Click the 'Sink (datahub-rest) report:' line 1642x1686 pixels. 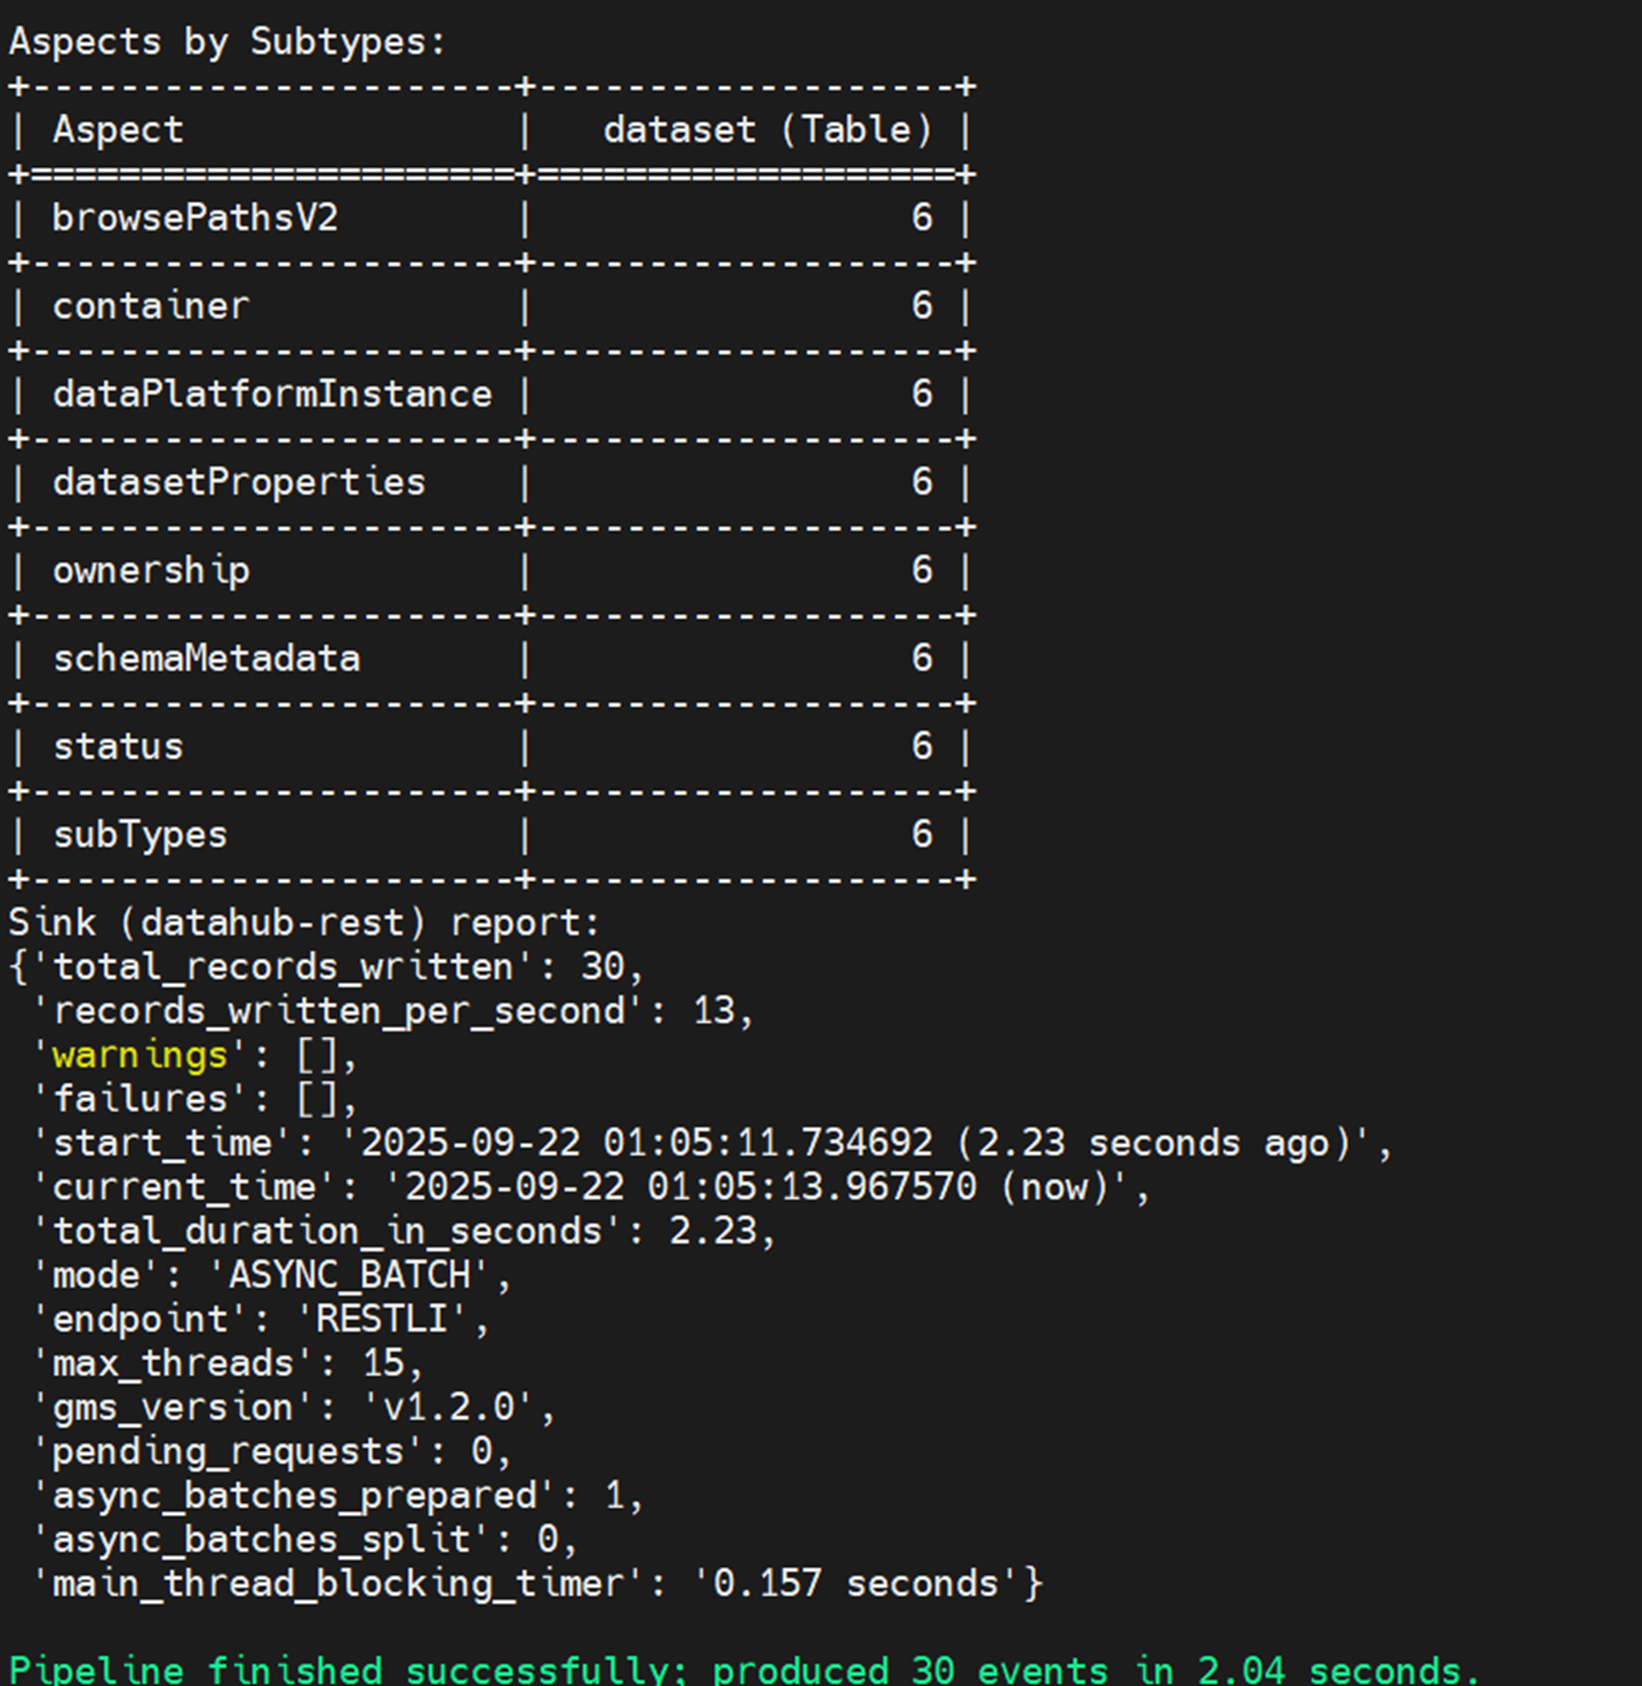click(x=304, y=922)
